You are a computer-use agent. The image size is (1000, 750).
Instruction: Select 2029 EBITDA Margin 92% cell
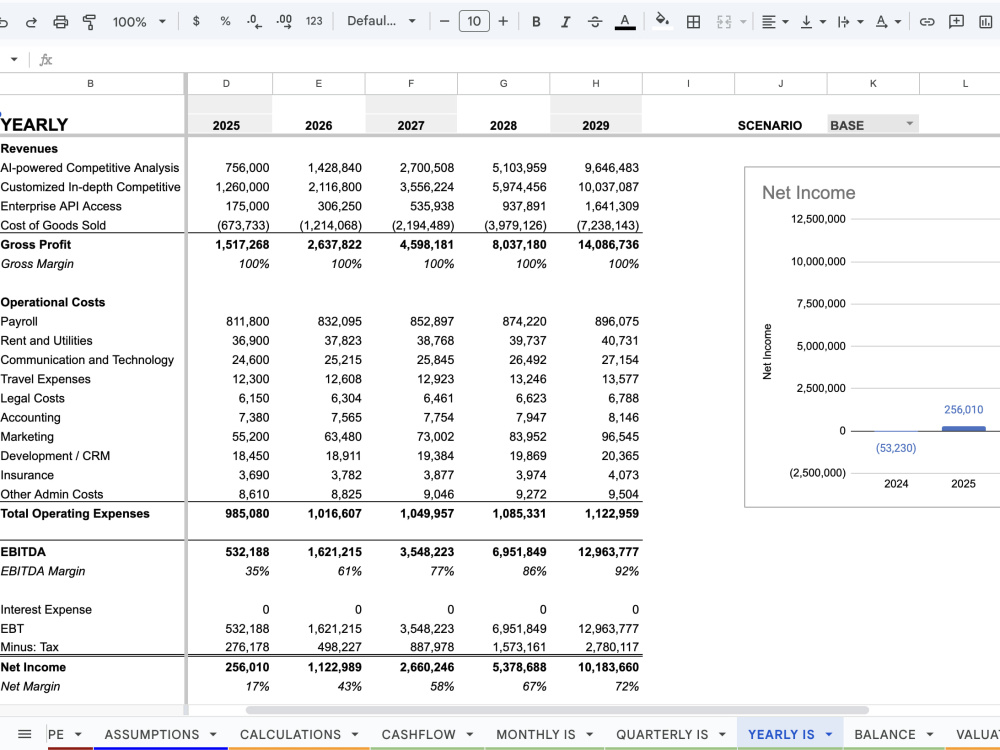coord(596,571)
